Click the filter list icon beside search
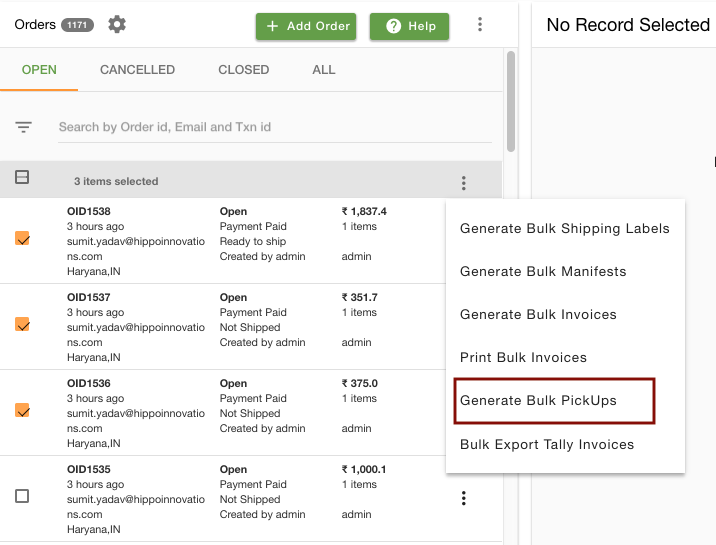Image resolution: width=716 pixels, height=545 pixels. coord(23,127)
